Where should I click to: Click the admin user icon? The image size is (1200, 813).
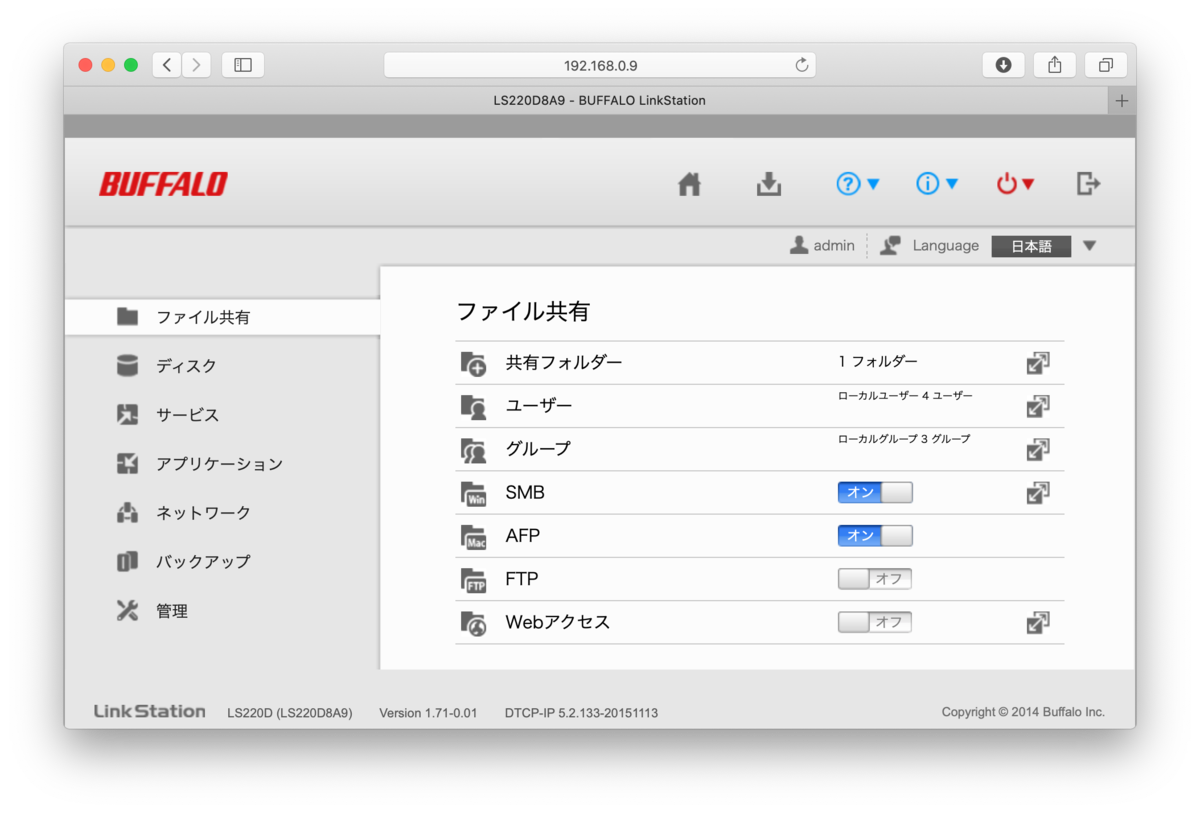click(x=799, y=246)
